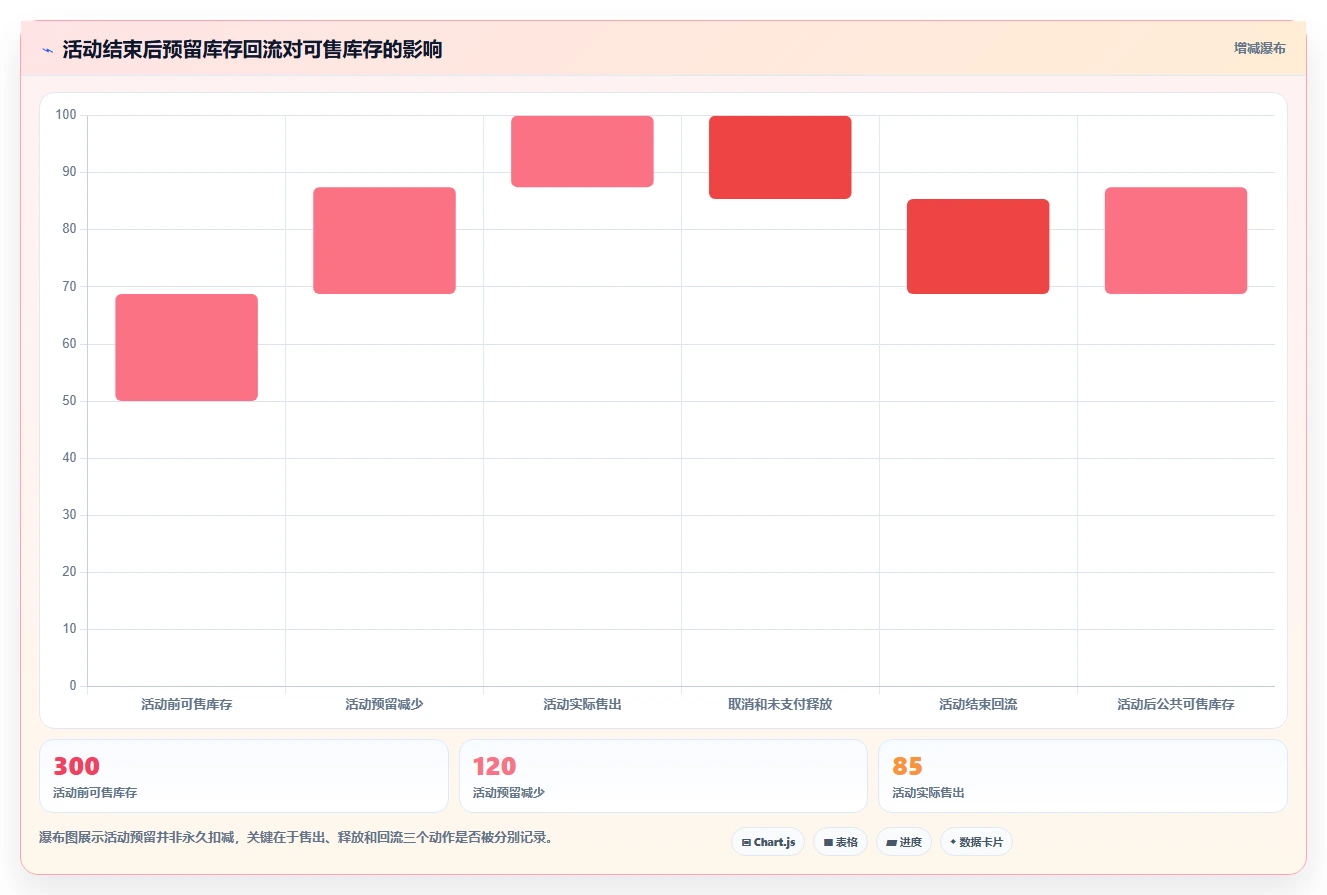
Task: Open the card showing value 300
Action: [244, 776]
